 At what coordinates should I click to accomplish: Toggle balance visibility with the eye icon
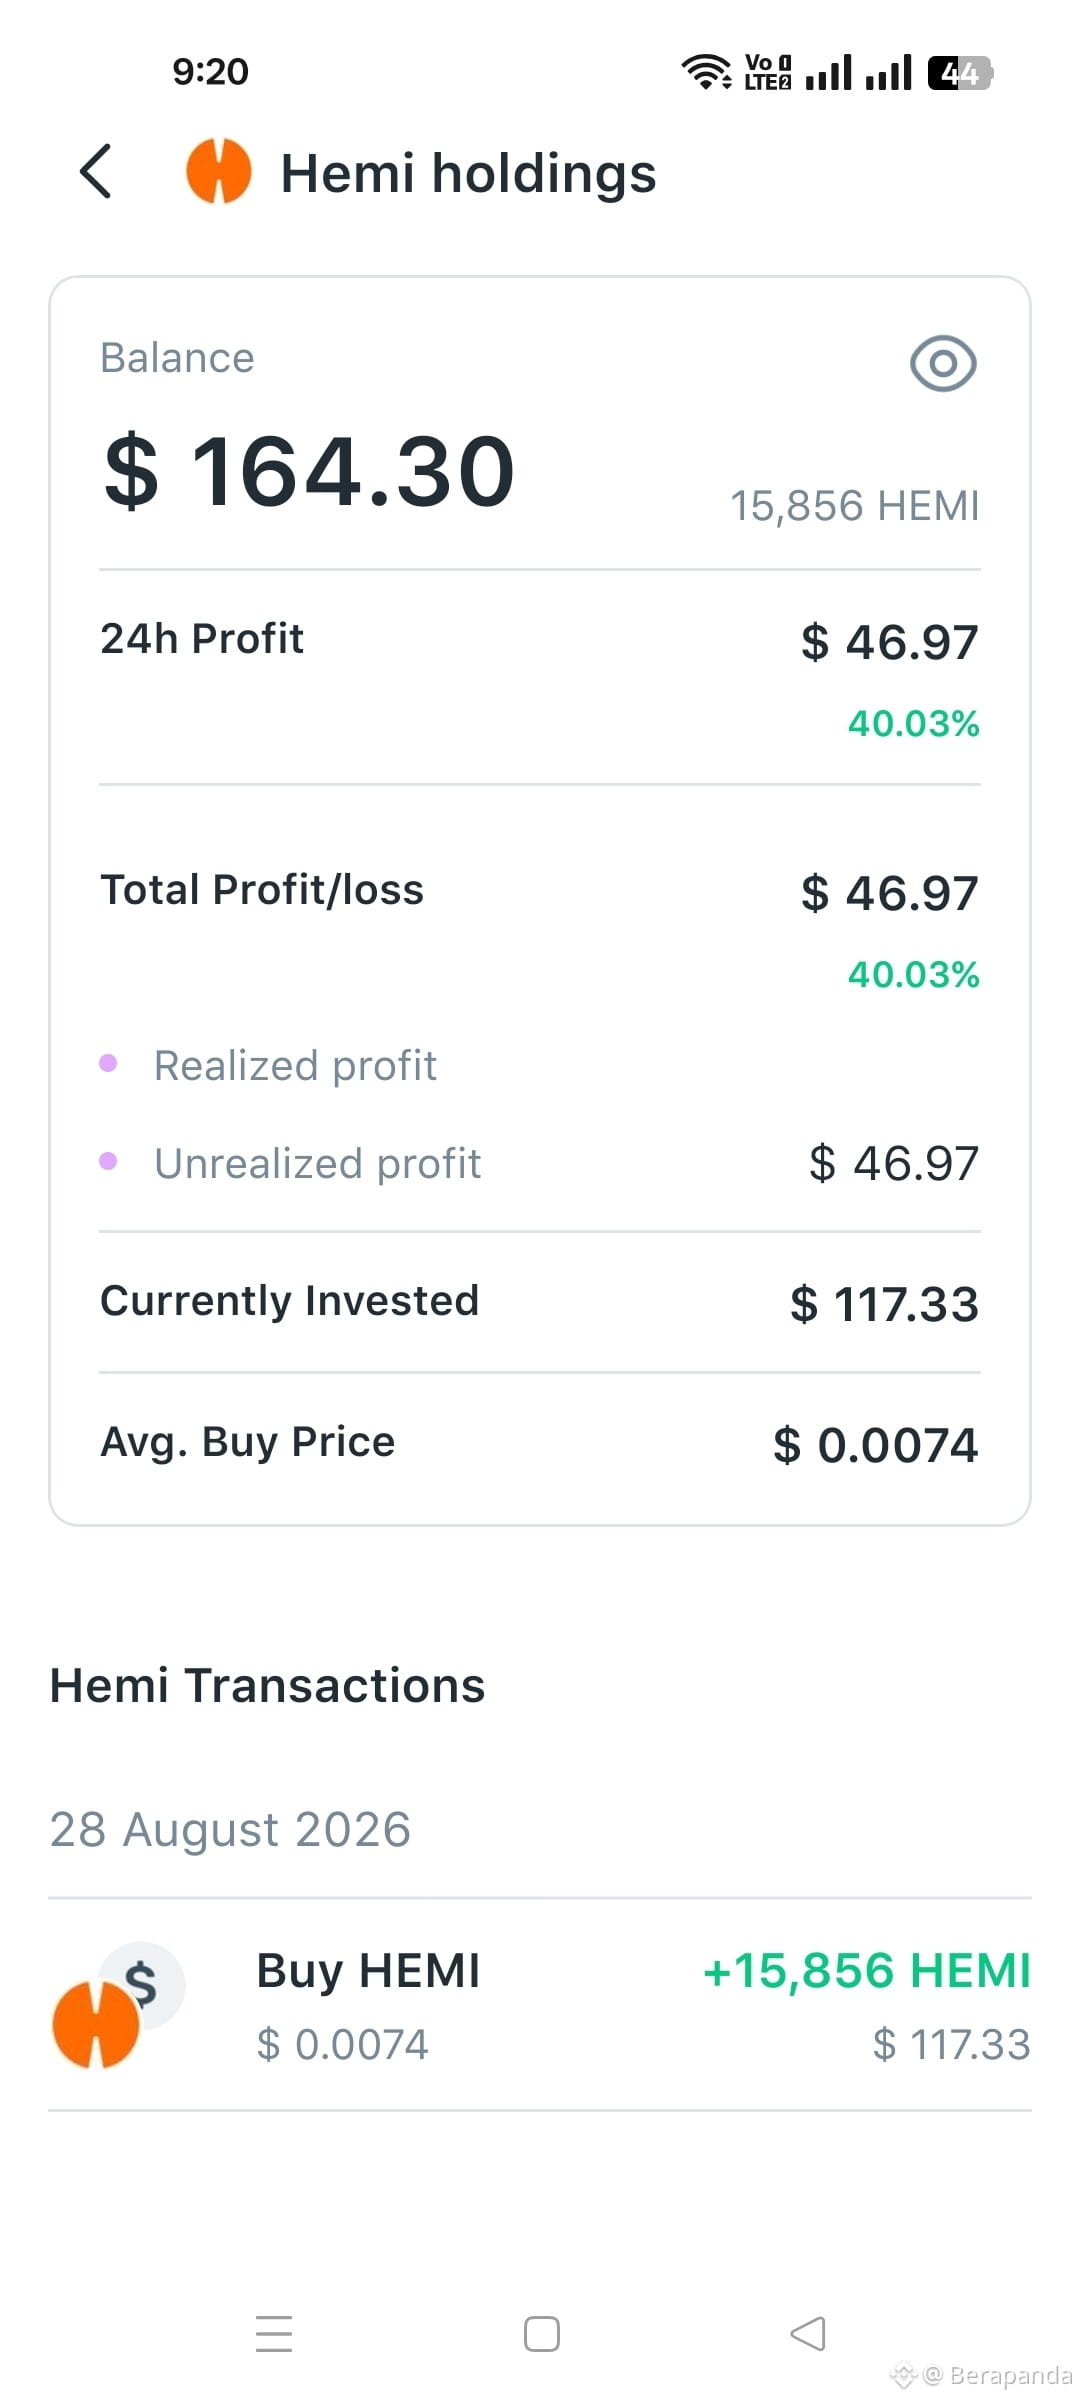[943, 363]
